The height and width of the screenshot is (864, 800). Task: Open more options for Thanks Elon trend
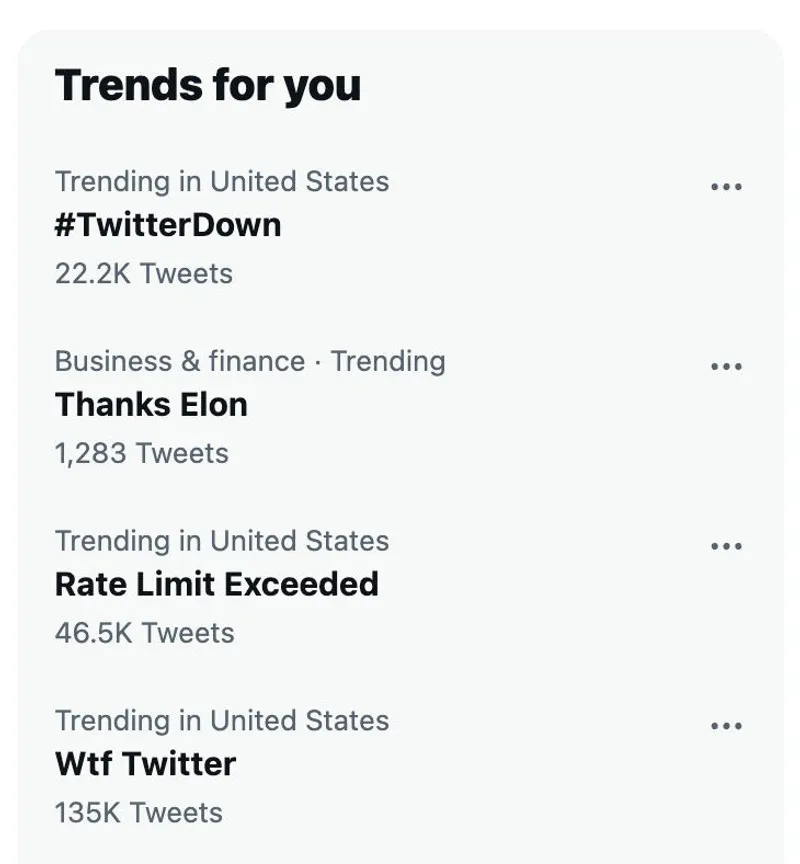(x=726, y=367)
